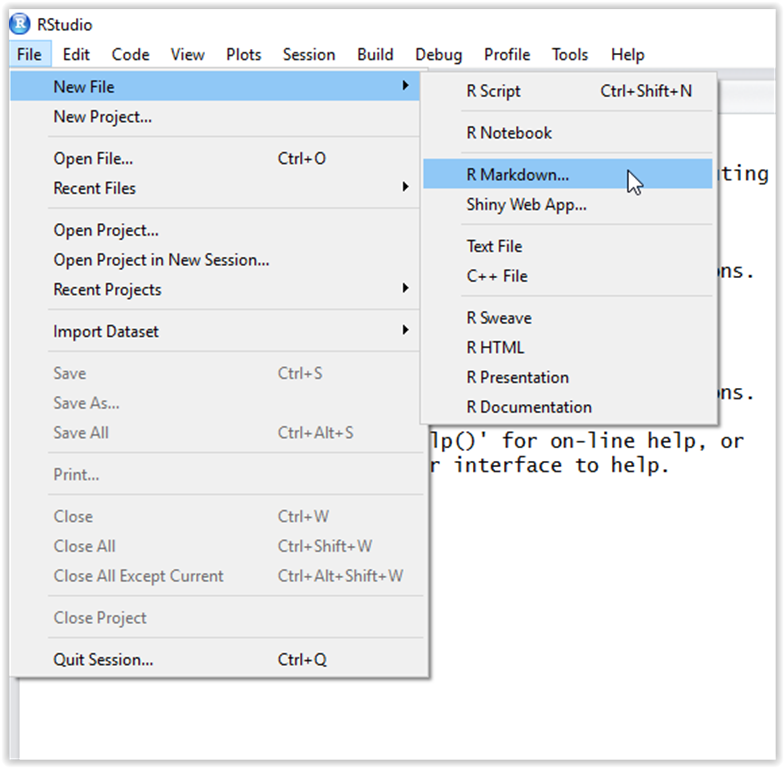This screenshot has width=784, height=768.
Task: Choose Open Project... menu entry
Action: click(x=214, y=230)
